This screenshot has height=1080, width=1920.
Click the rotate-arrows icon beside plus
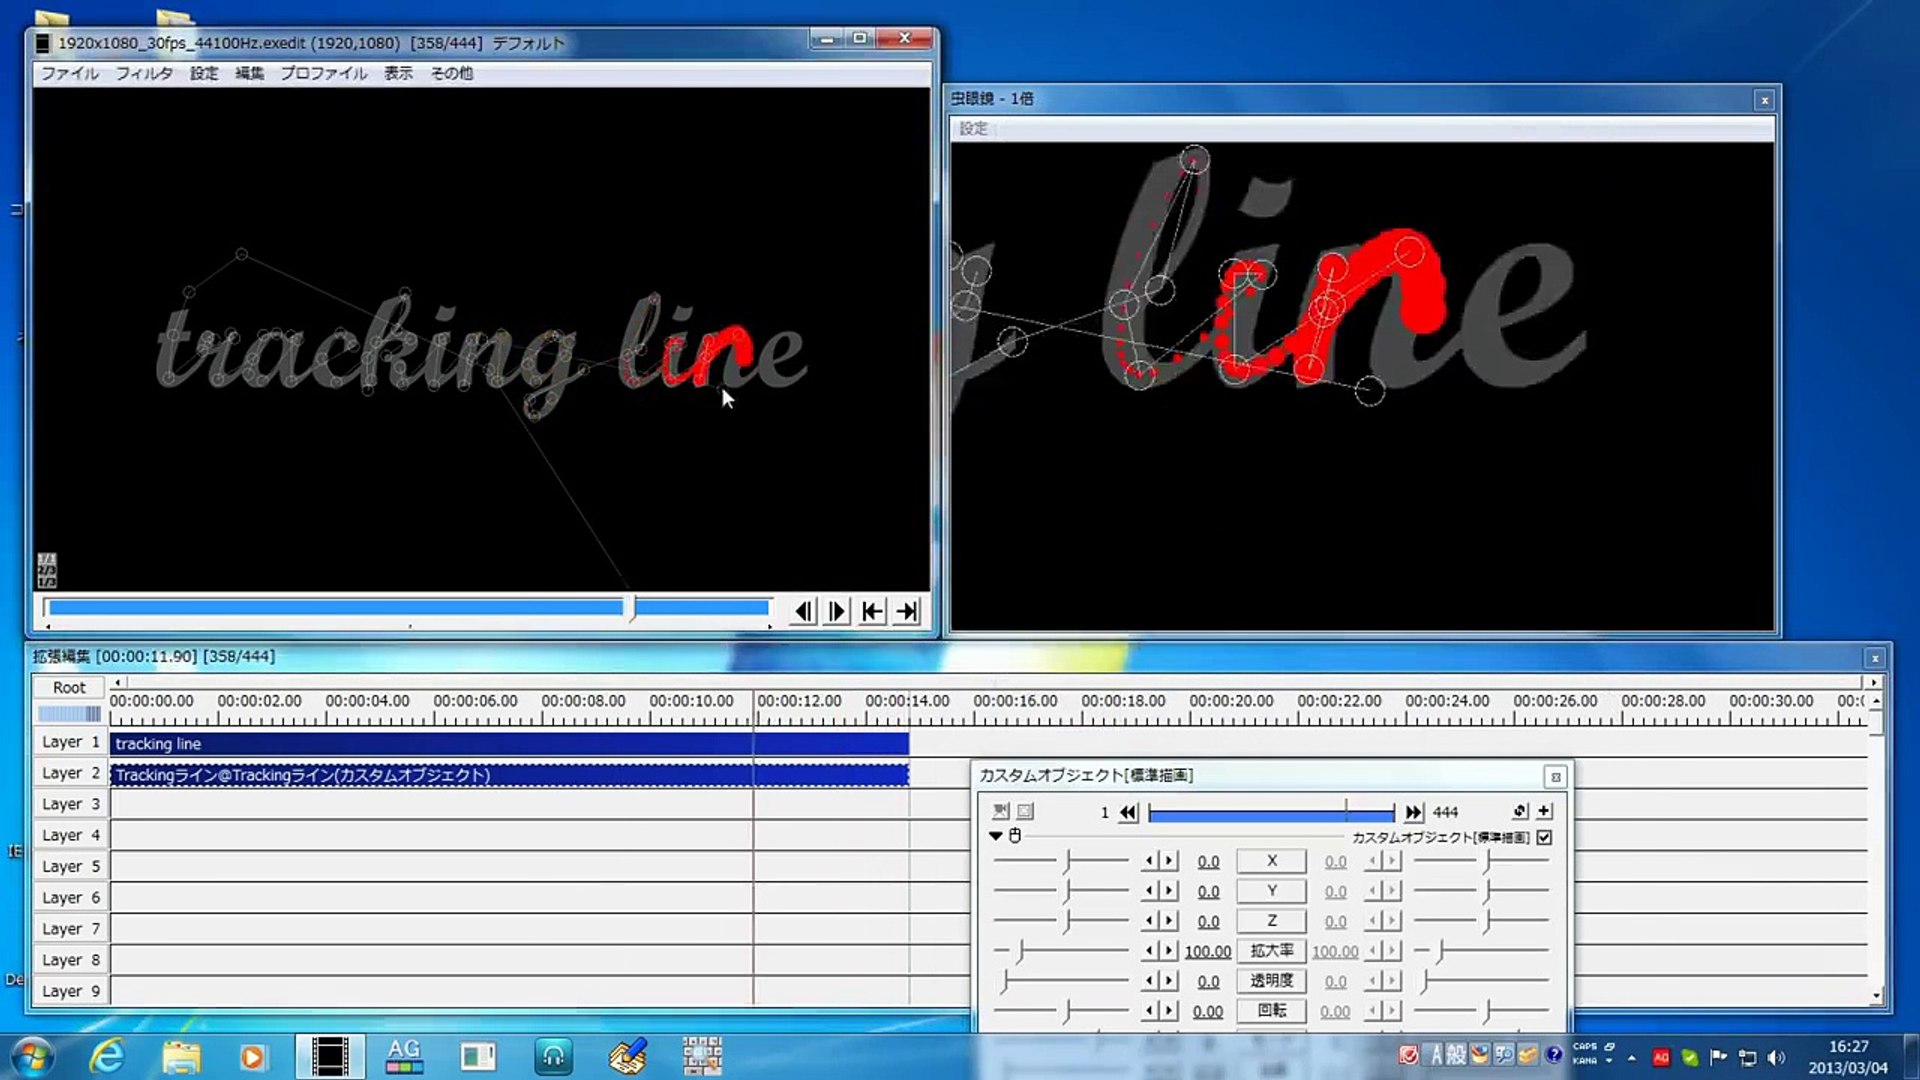coord(1520,811)
